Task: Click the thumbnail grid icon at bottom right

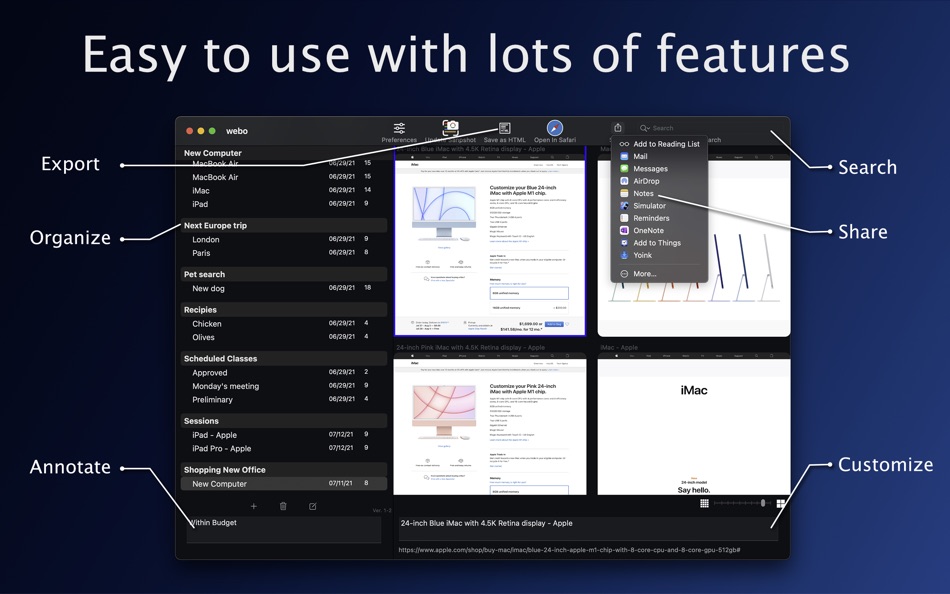Action: 780,503
